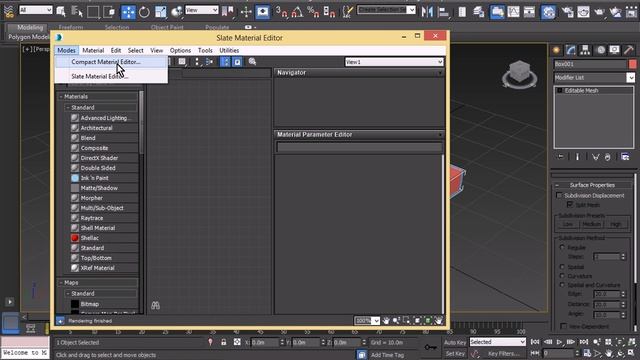Toggle Subdivision Displacement checkbox
Viewport: 640px width, 360px height.
559,196
